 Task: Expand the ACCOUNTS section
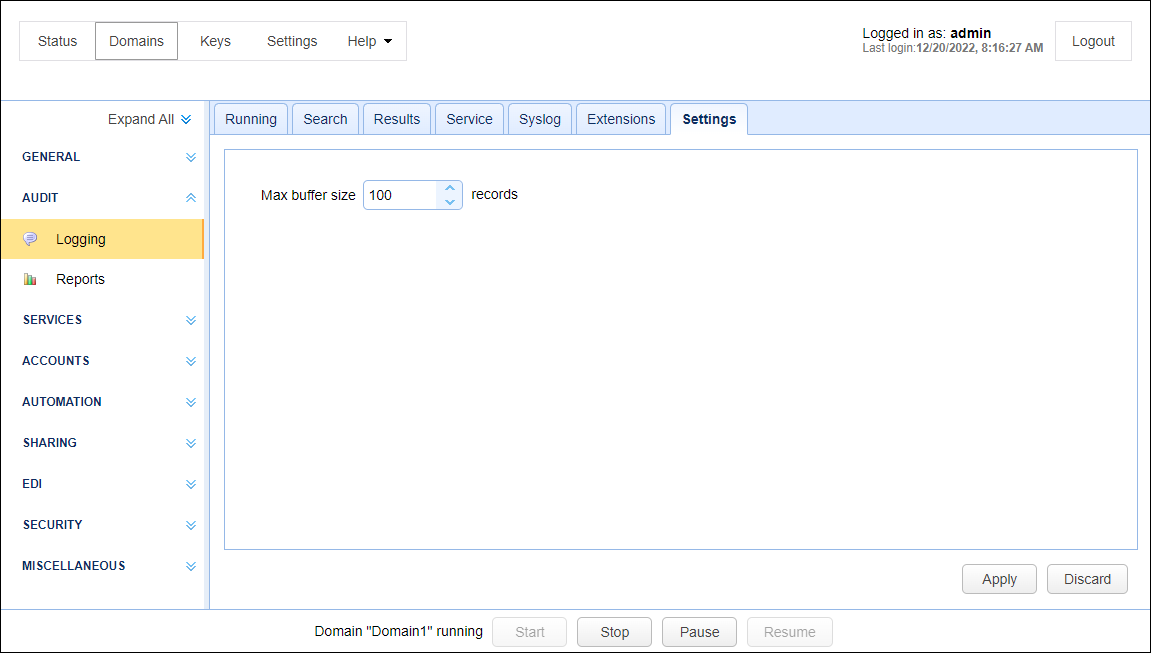point(191,361)
